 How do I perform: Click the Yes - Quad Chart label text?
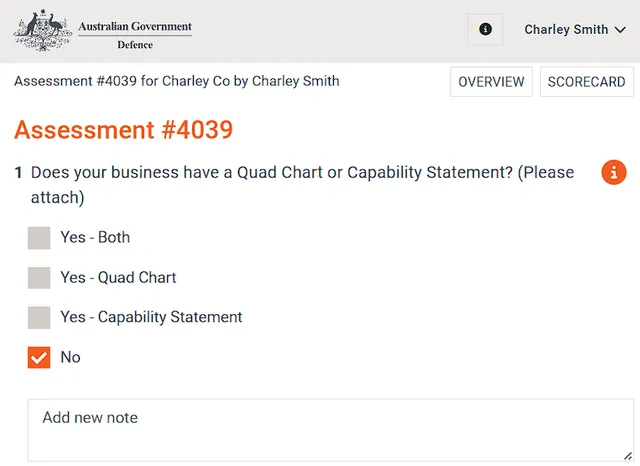(x=118, y=277)
